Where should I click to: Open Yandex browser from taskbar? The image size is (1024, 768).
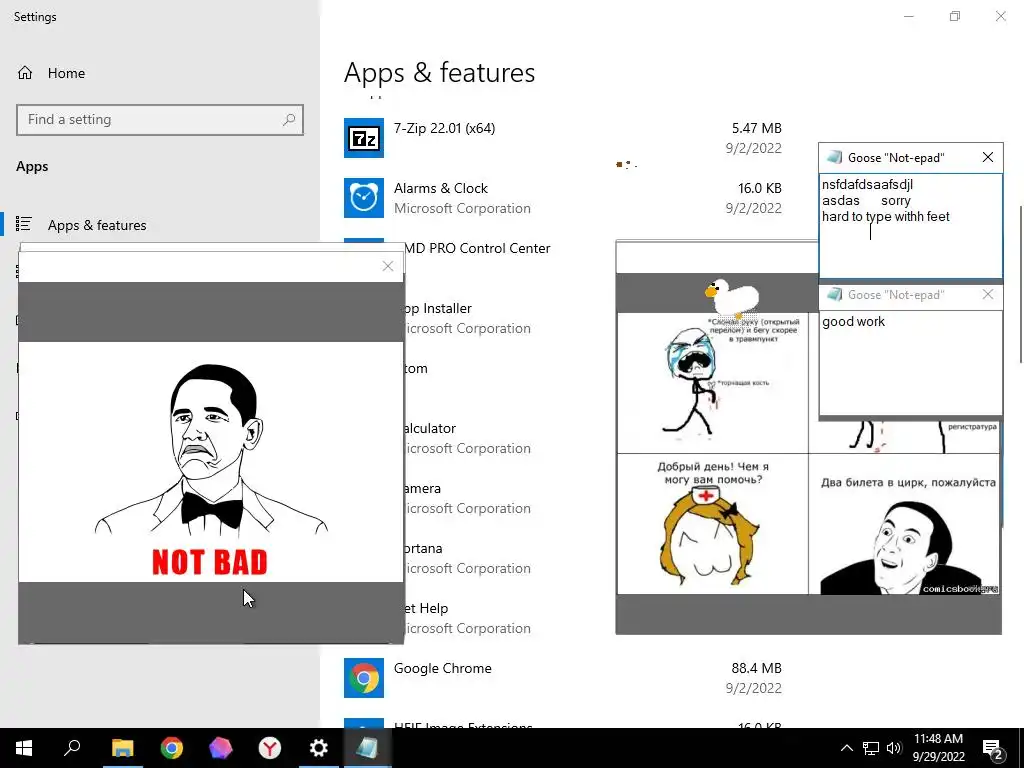269,748
